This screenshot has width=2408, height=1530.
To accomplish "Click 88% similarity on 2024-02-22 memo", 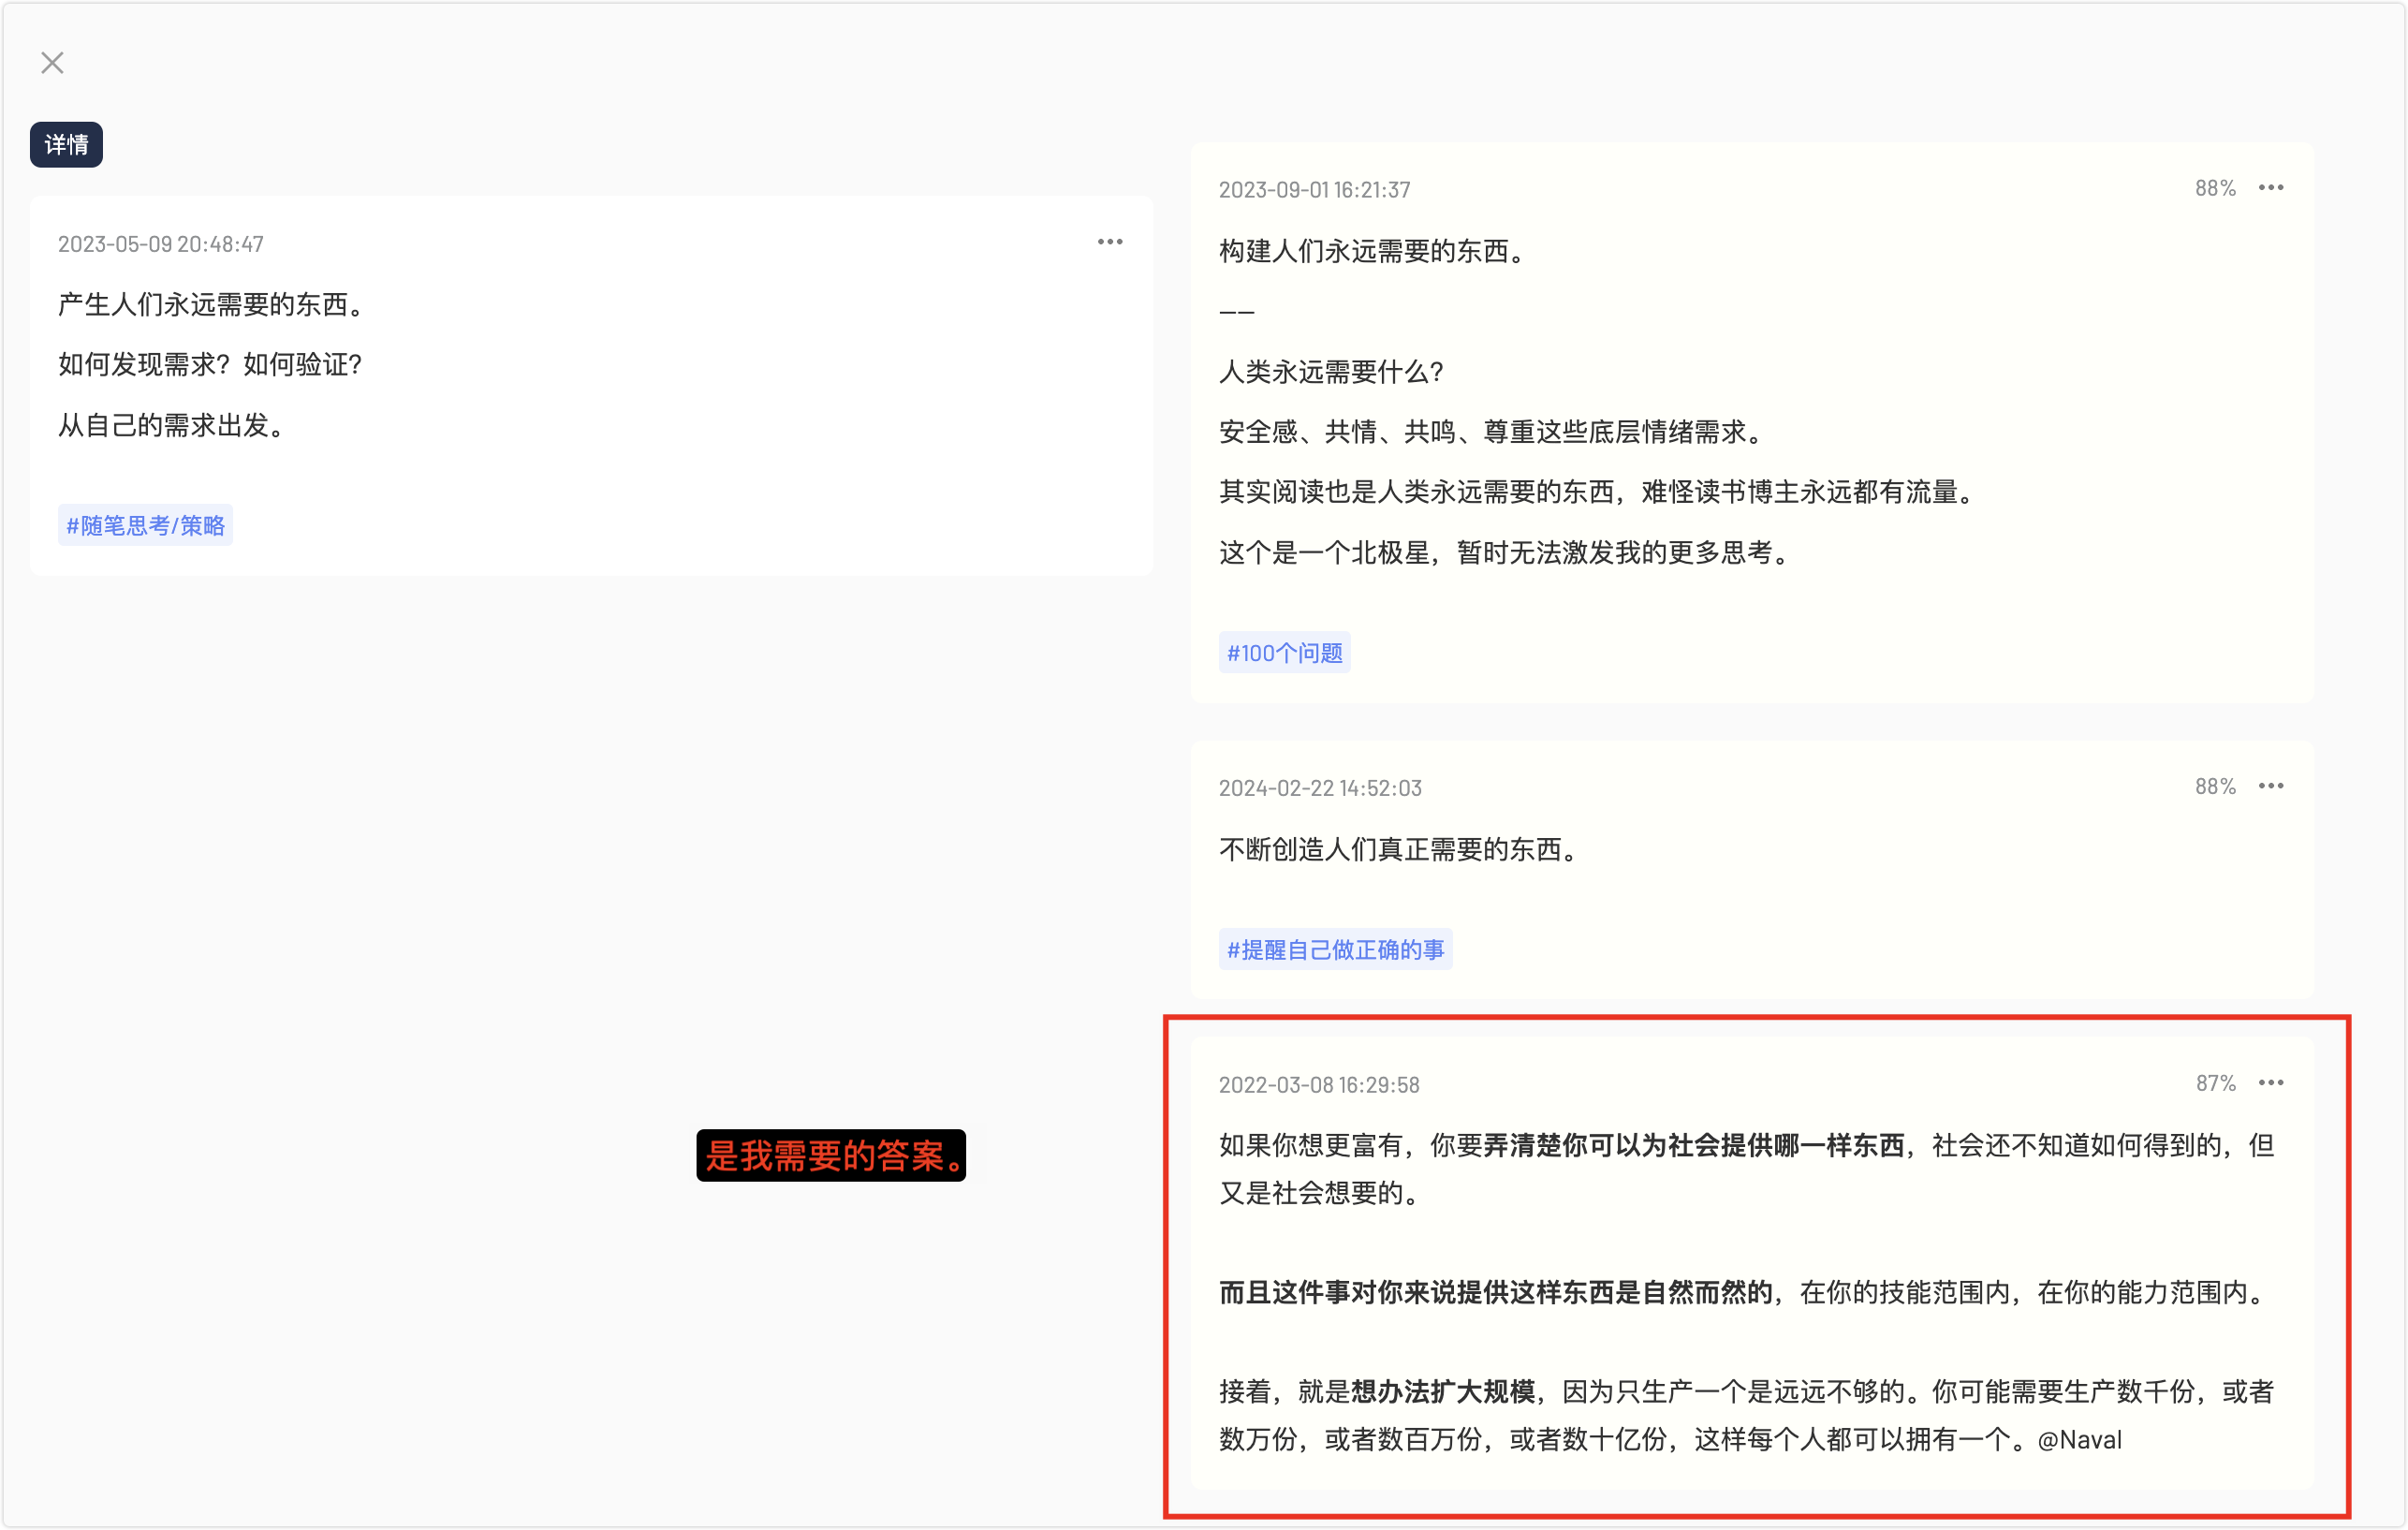I will pyautogui.click(x=2214, y=786).
